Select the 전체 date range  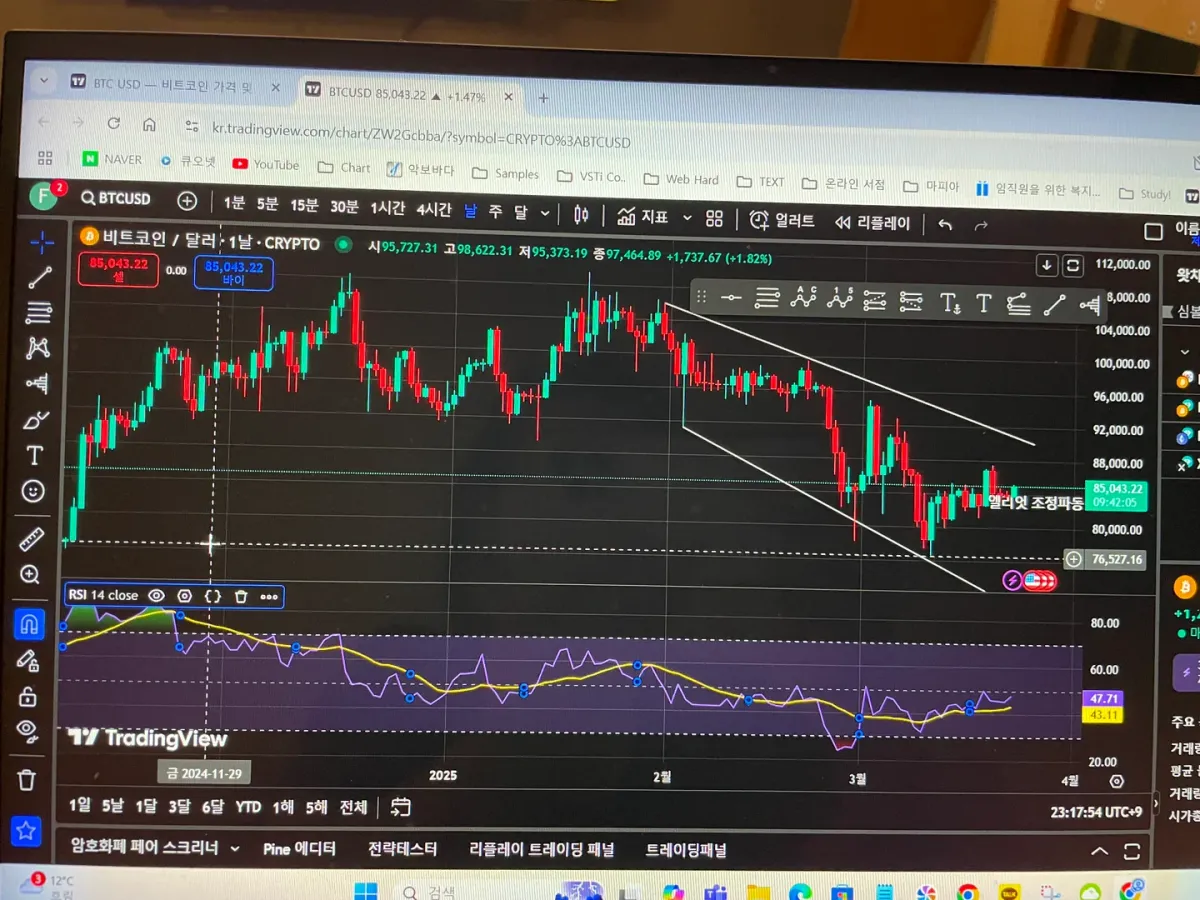tap(354, 807)
